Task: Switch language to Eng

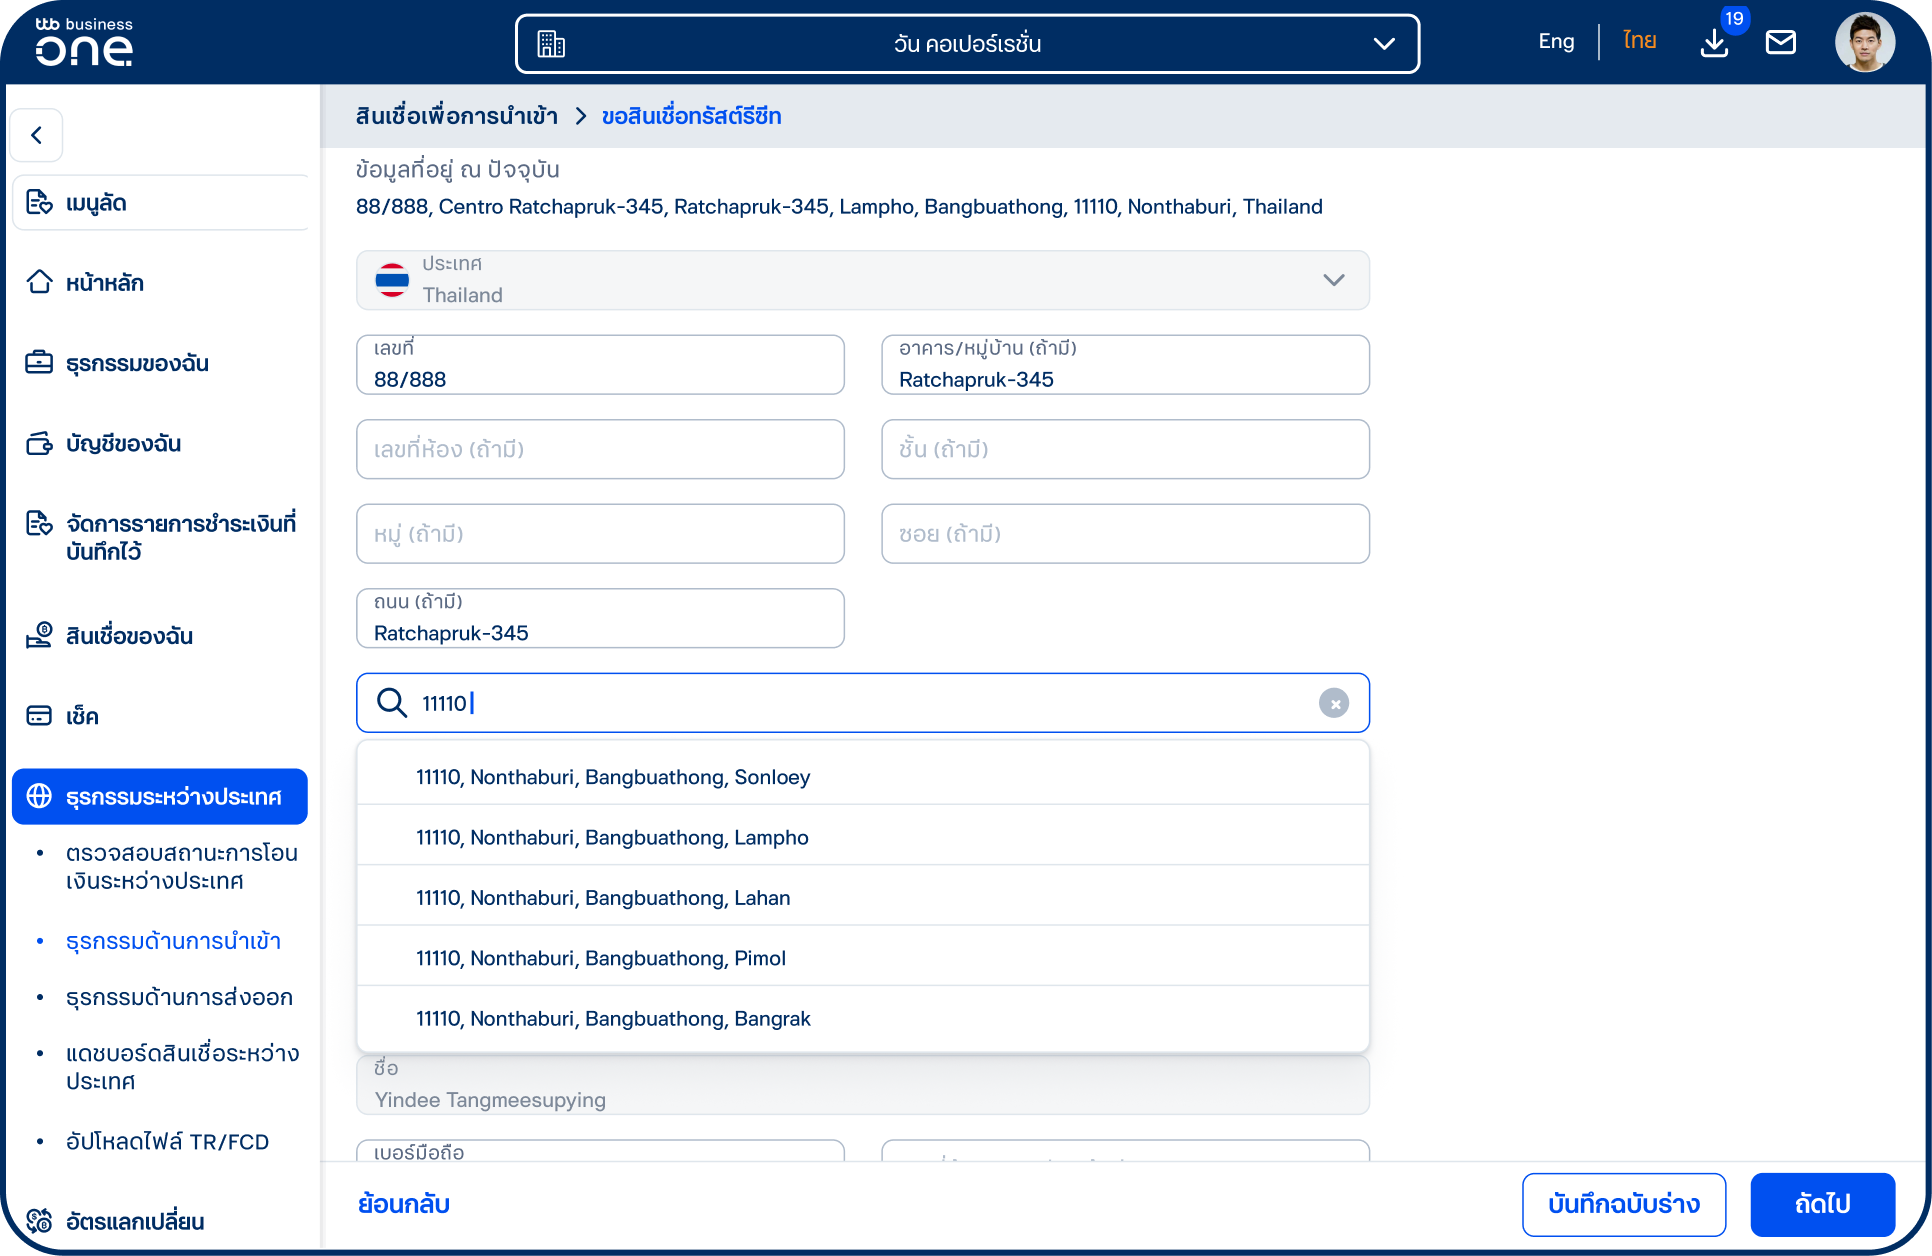Action: tap(1556, 42)
